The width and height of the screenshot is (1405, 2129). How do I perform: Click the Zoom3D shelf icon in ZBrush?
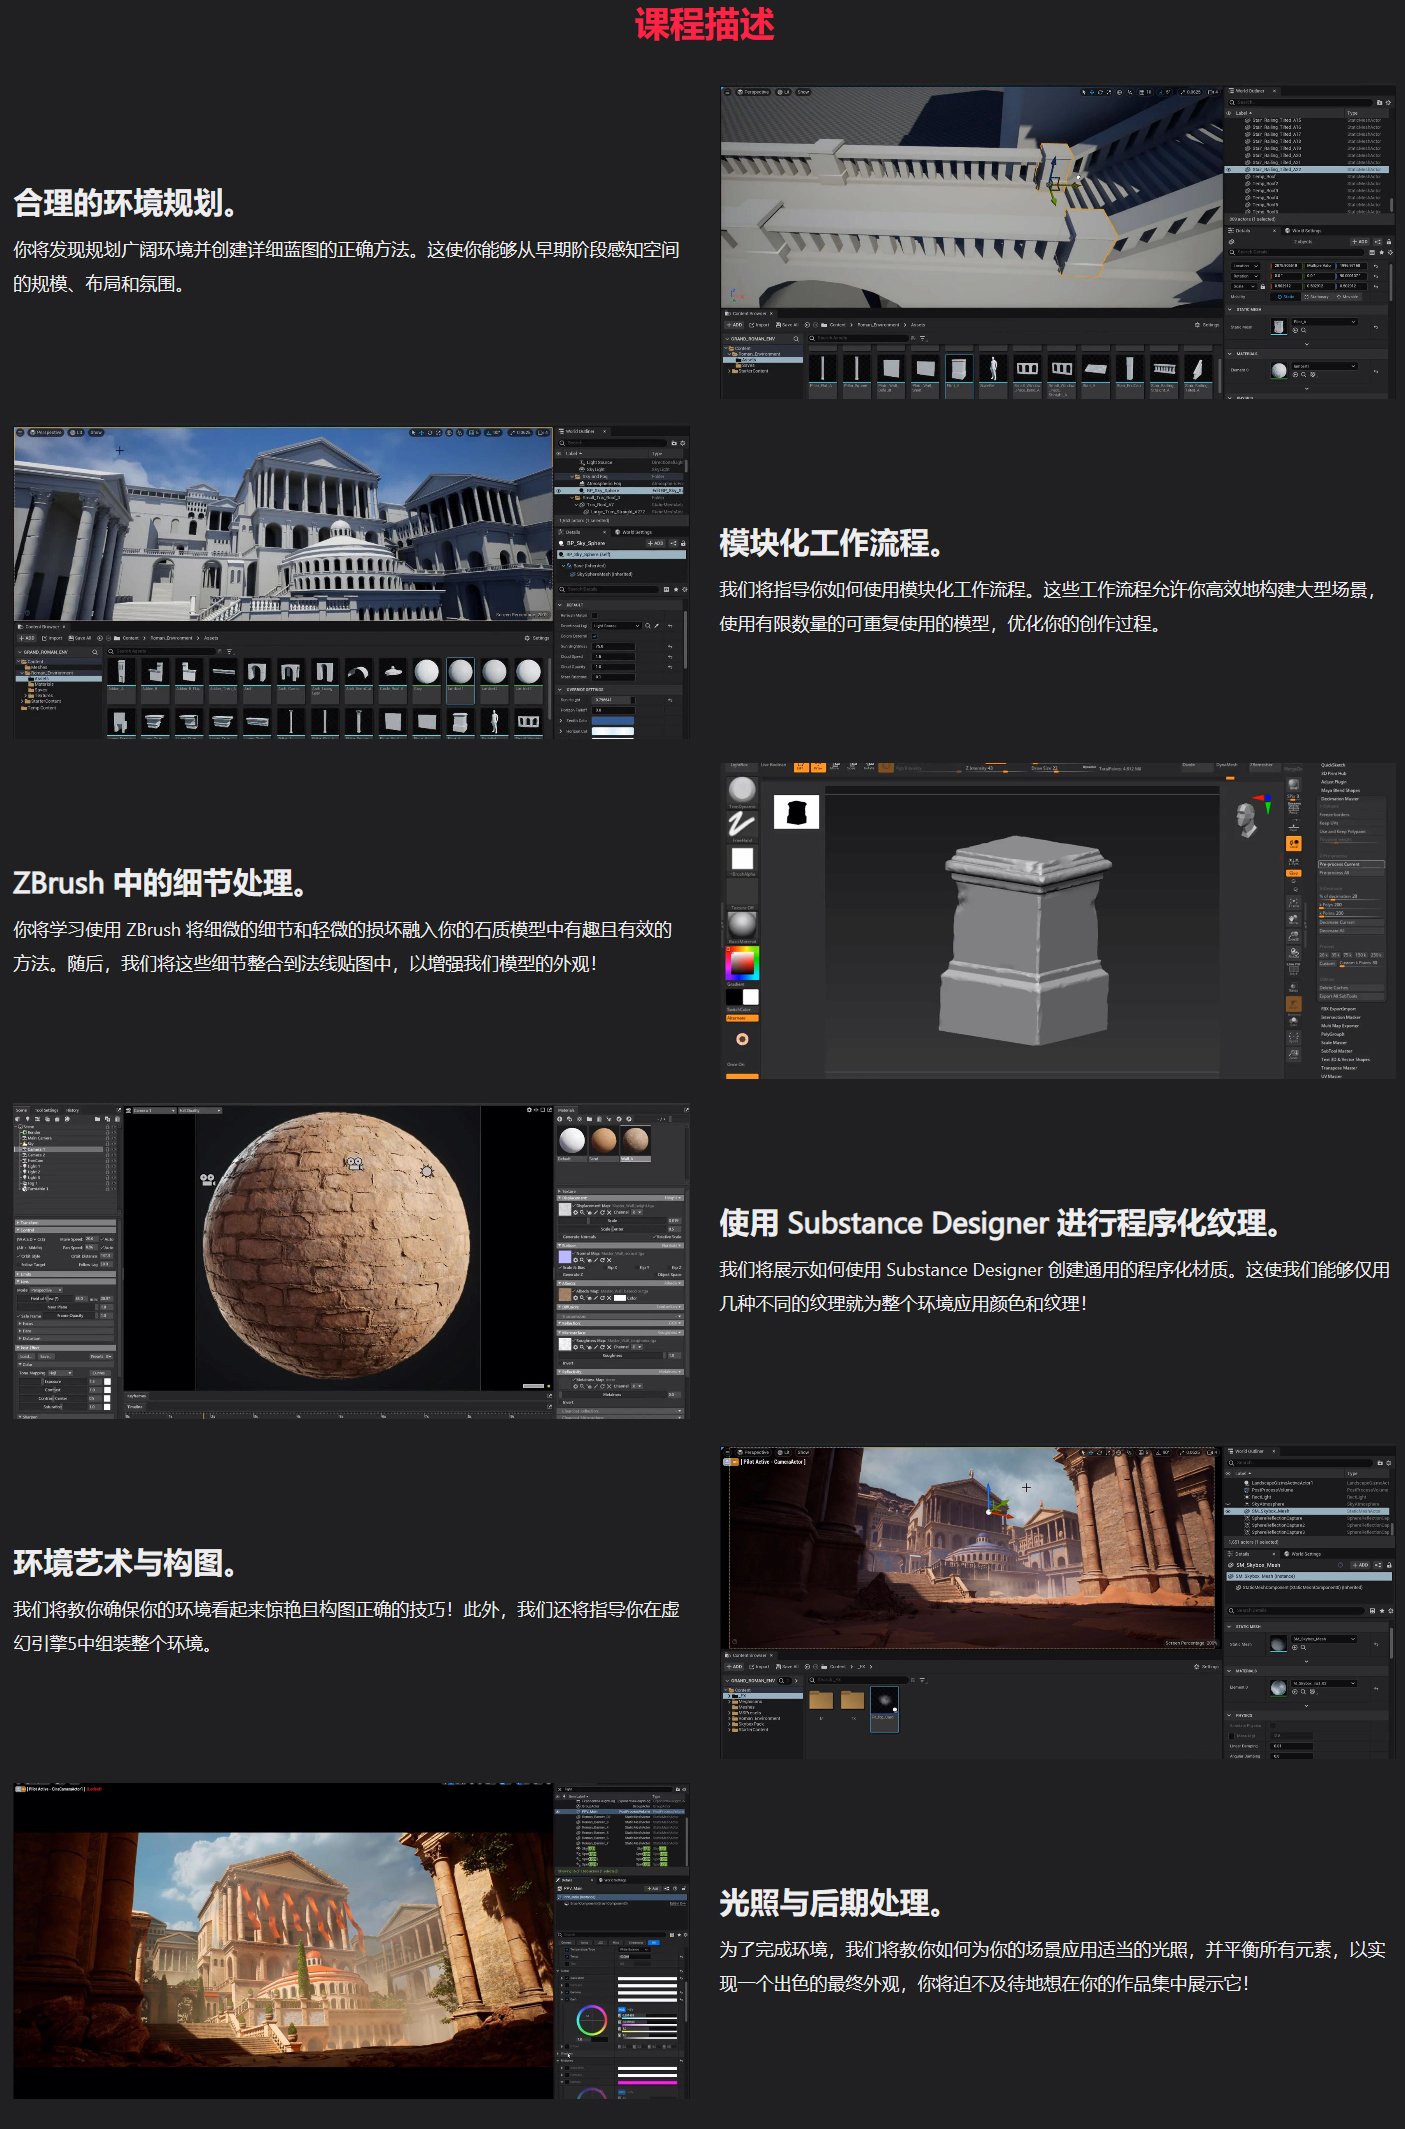pyautogui.click(x=1293, y=936)
